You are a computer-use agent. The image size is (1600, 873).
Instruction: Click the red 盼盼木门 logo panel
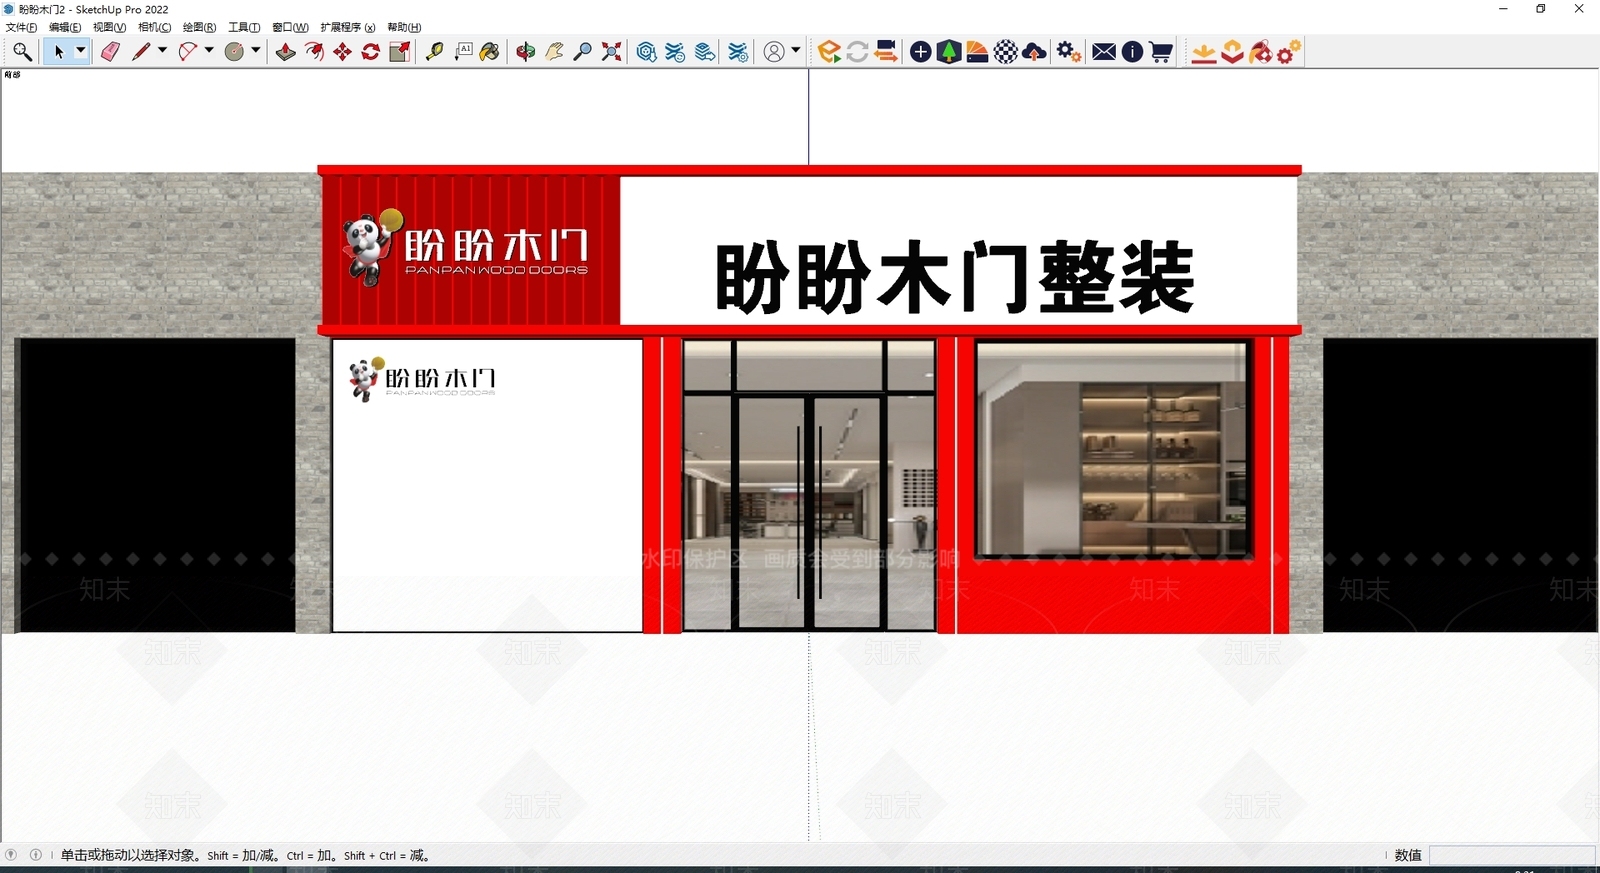click(x=471, y=250)
